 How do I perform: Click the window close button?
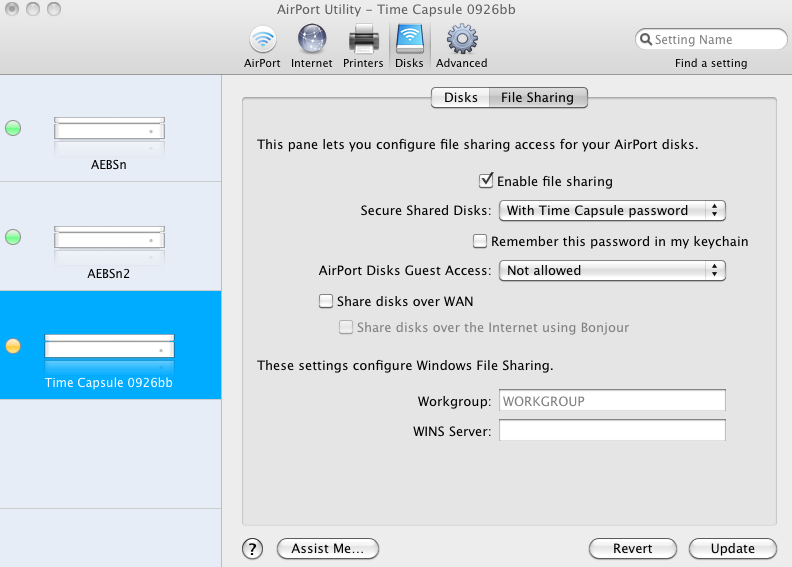[12, 9]
